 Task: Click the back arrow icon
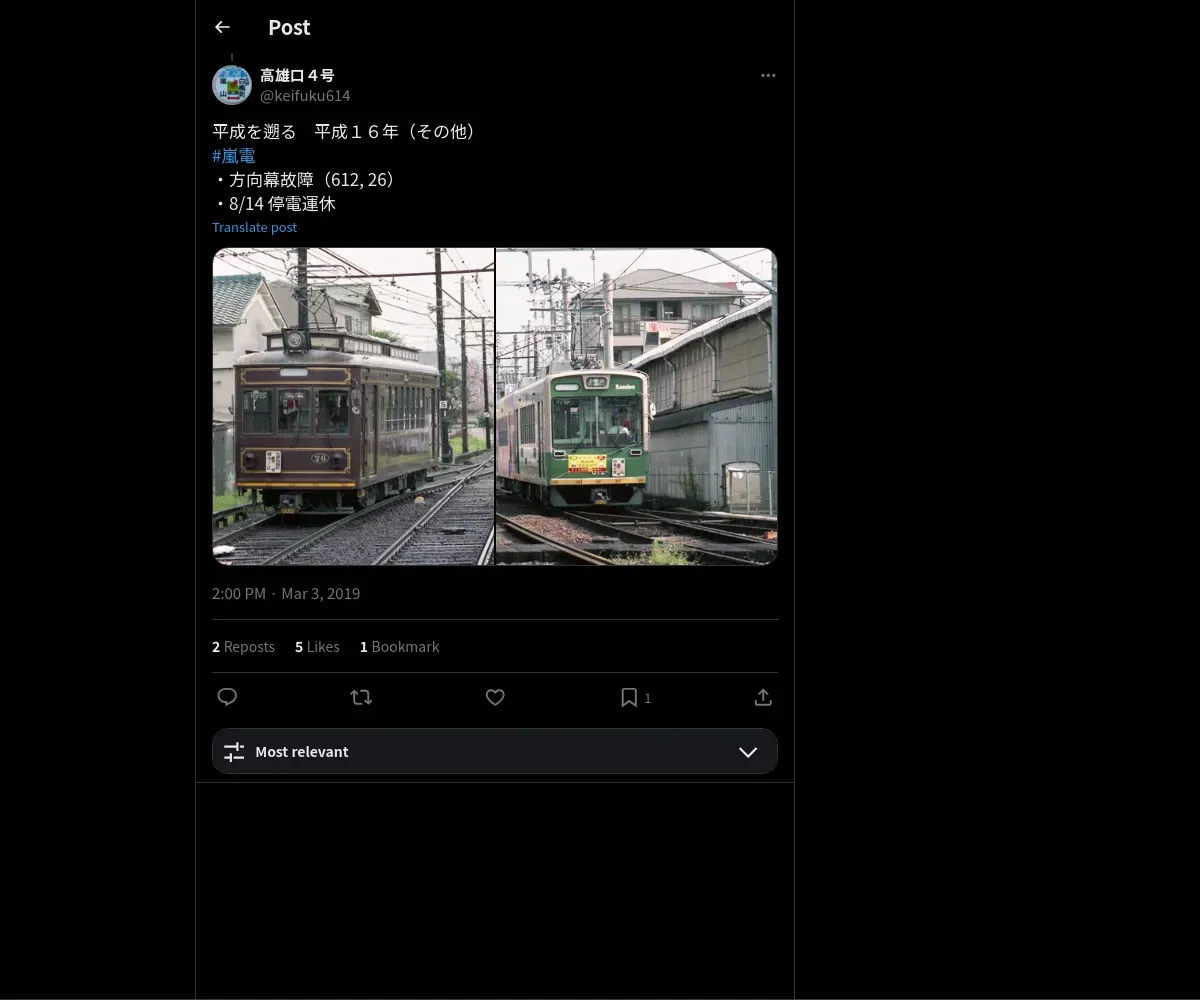pyautogui.click(x=222, y=28)
